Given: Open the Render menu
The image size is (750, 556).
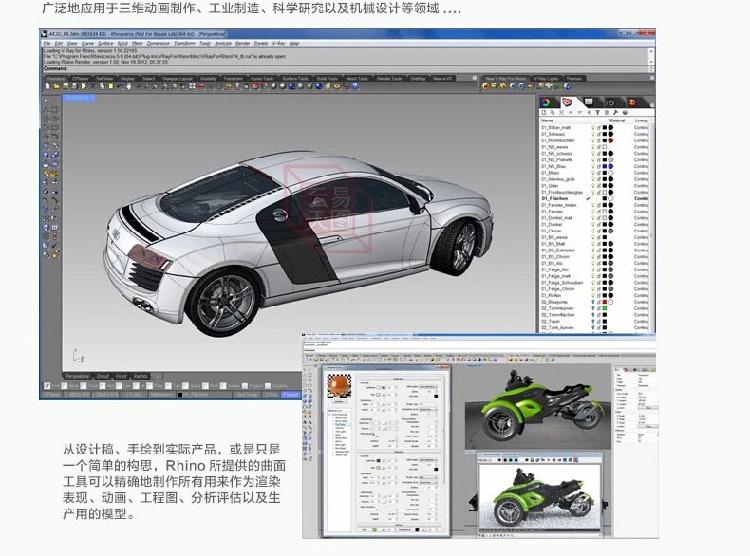Looking at the screenshot, I should [243, 44].
